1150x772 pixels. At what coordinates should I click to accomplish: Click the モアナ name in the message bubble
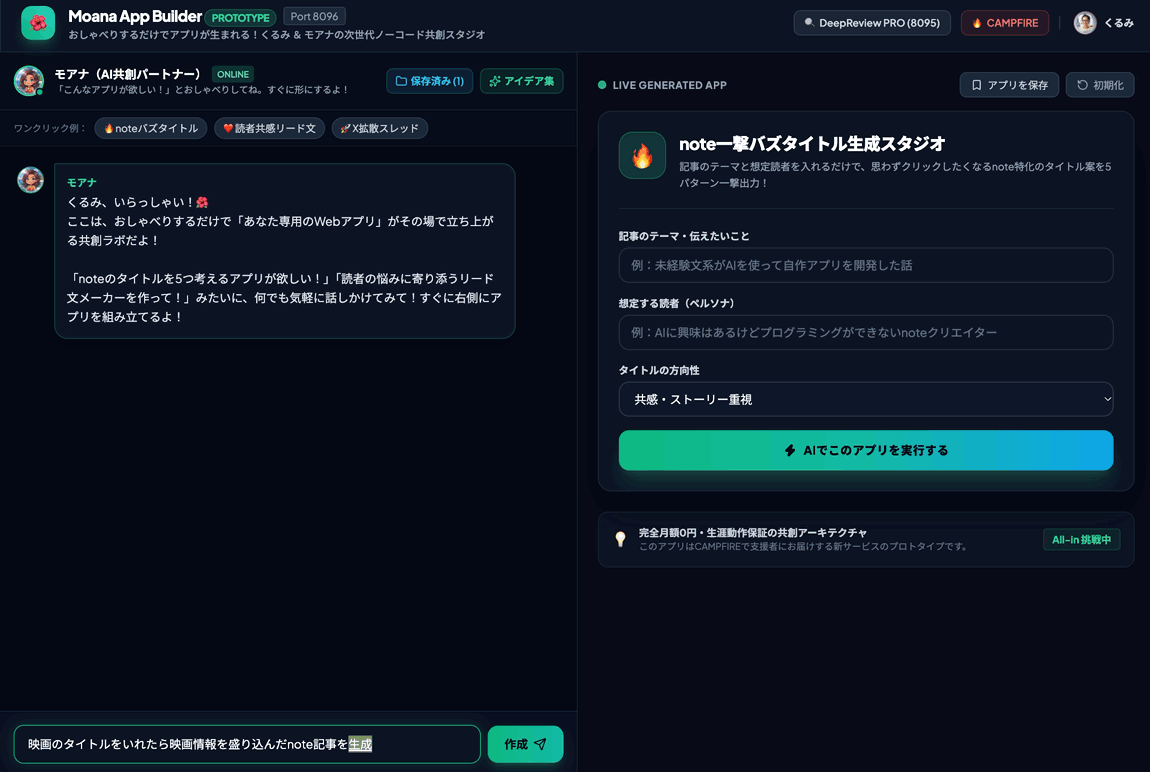pos(81,183)
